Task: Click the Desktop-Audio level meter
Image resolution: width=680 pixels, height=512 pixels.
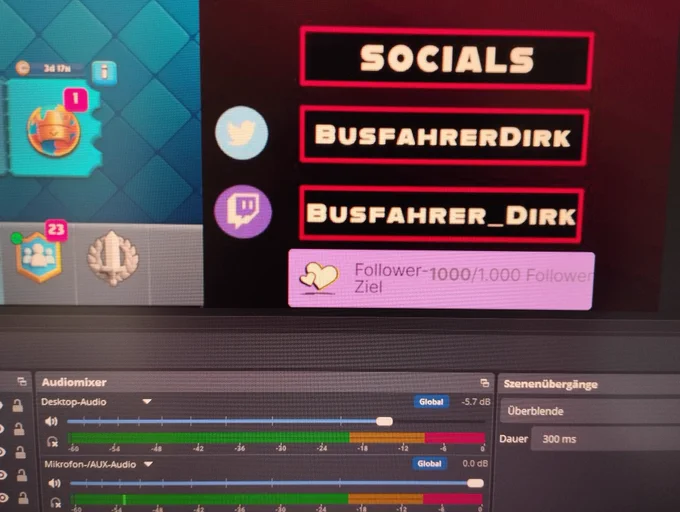Action: [276, 438]
